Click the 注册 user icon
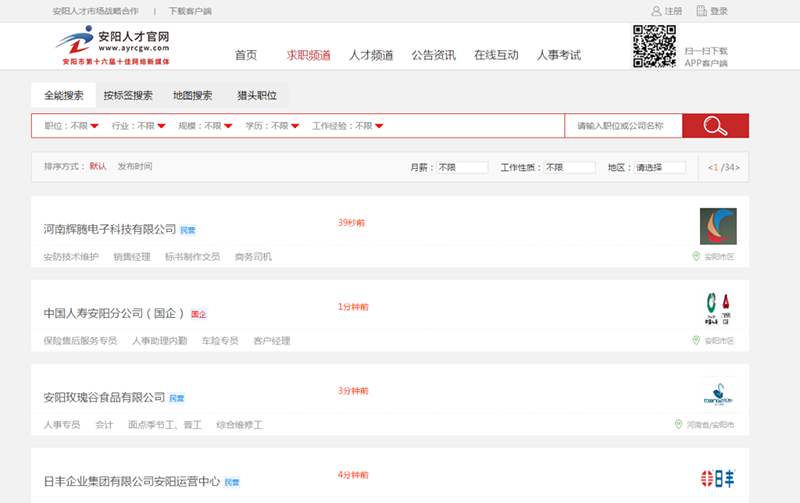 tap(656, 11)
